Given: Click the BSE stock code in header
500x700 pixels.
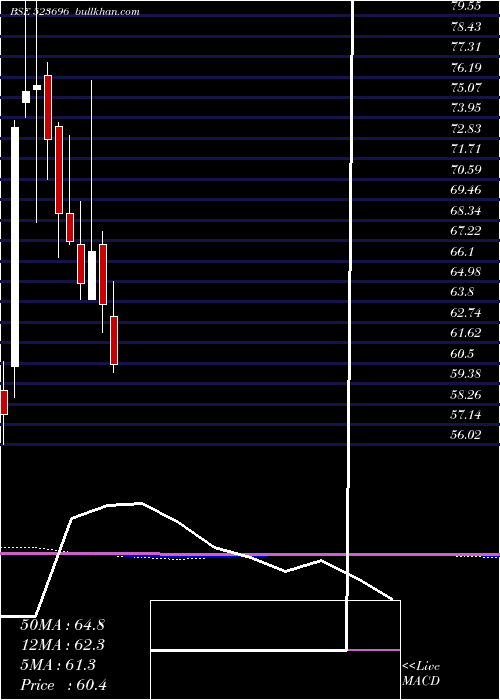Looking at the screenshot, I should pos(40,12).
